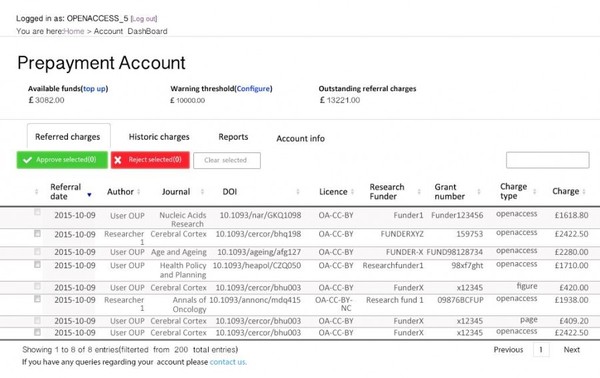Tick checkbox for Nucleic Acids Research row
The height and width of the screenshot is (378, 600).
pos(37,212)
